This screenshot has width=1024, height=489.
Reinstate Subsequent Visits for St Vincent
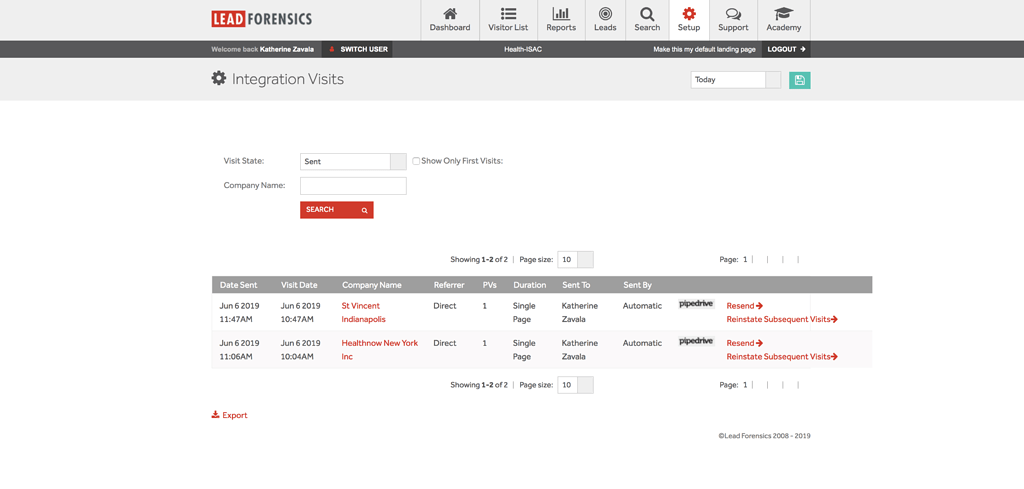click(782, 319)
